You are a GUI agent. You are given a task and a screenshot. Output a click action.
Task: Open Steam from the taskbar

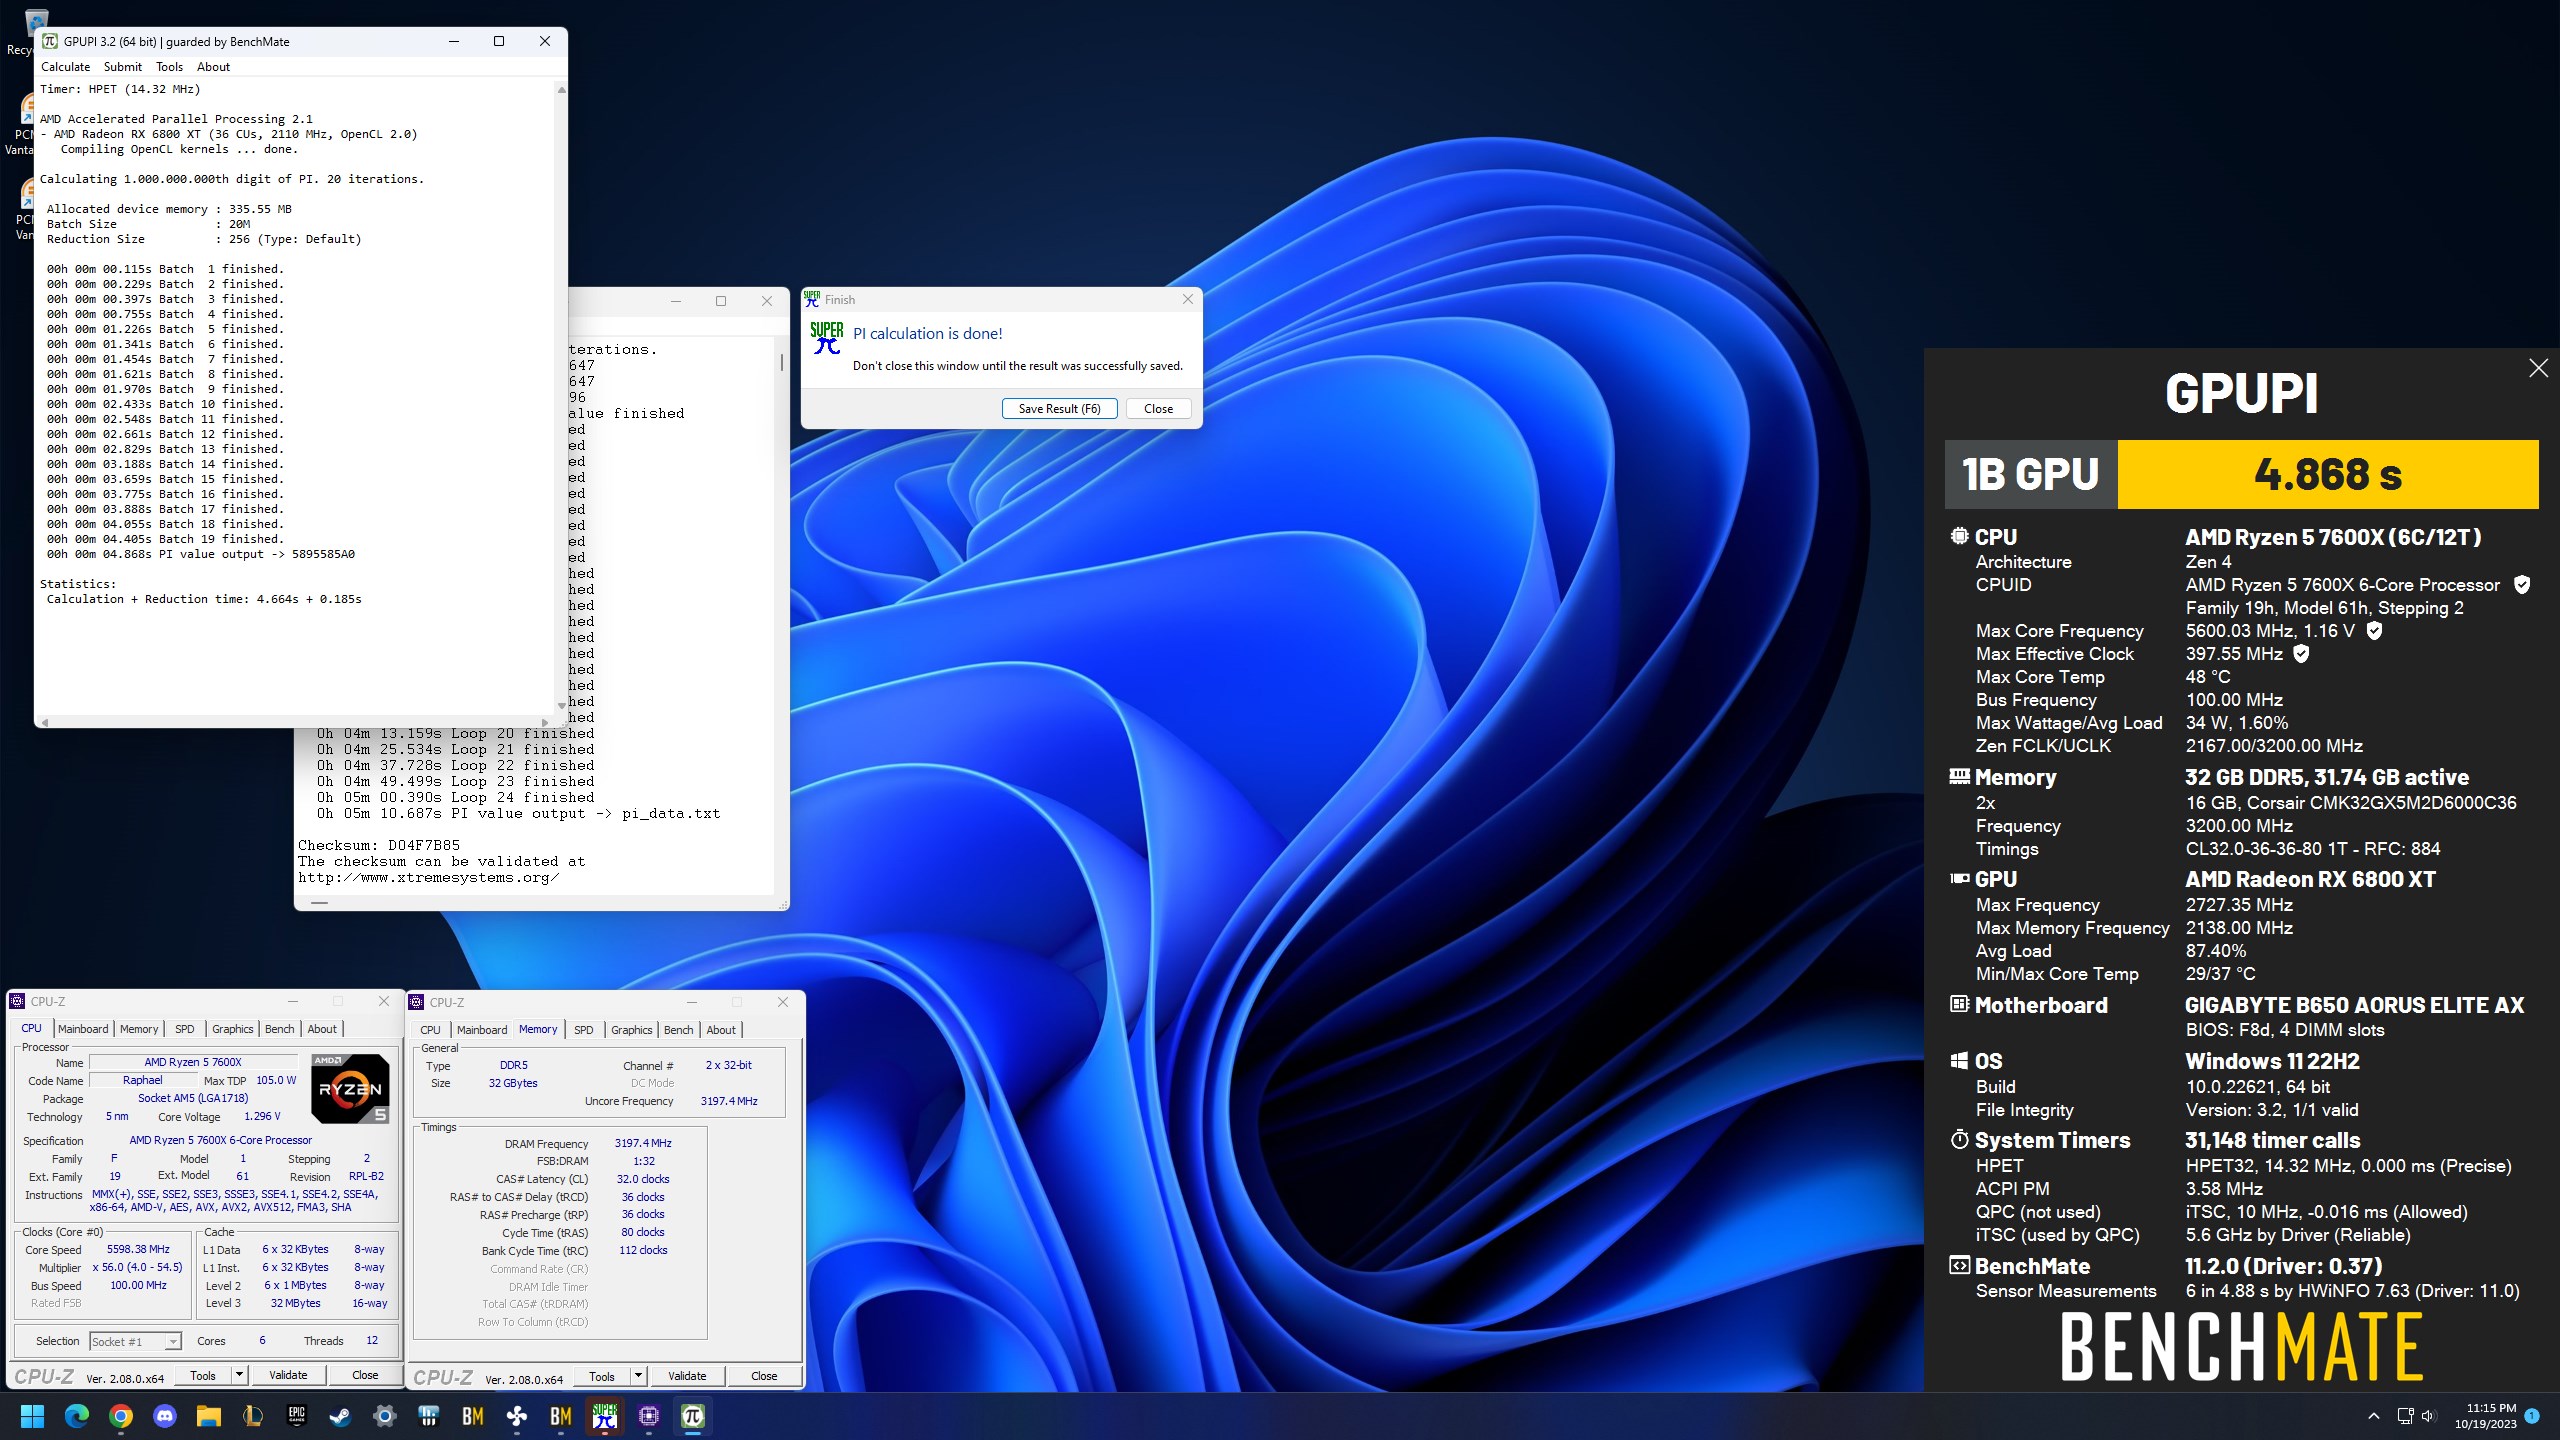pyautogui.click(x=341, y=1416)
